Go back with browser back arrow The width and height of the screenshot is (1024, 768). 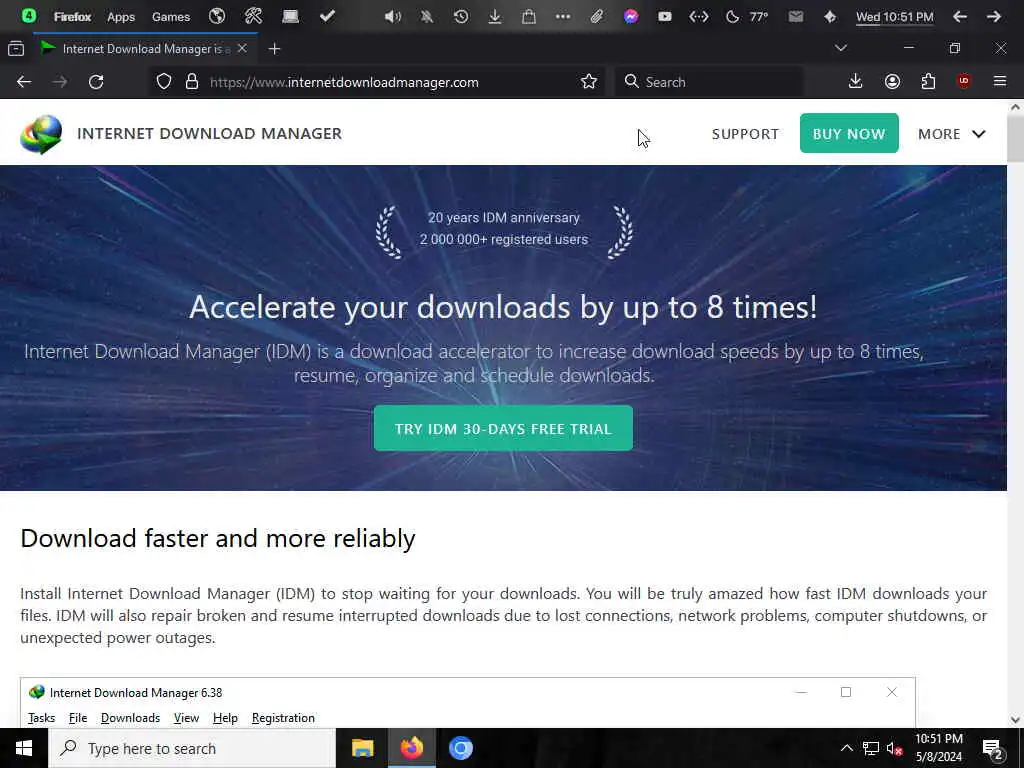[24, 82]
